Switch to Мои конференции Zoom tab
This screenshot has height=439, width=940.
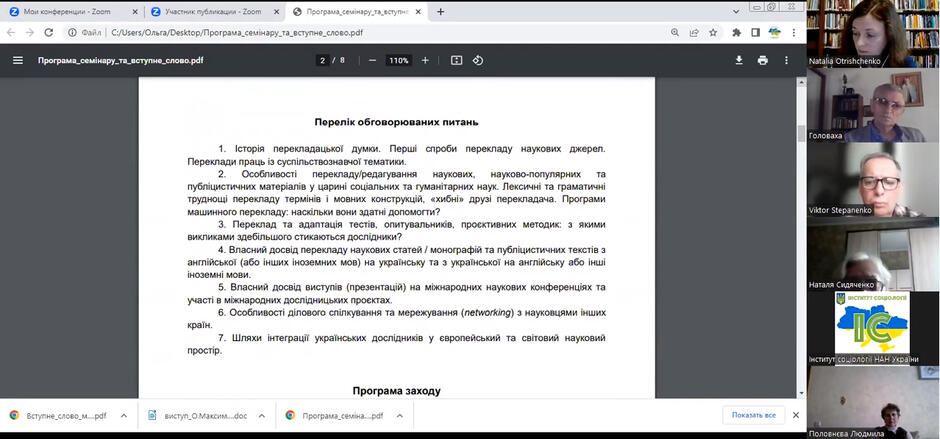[x=73, y=11]
